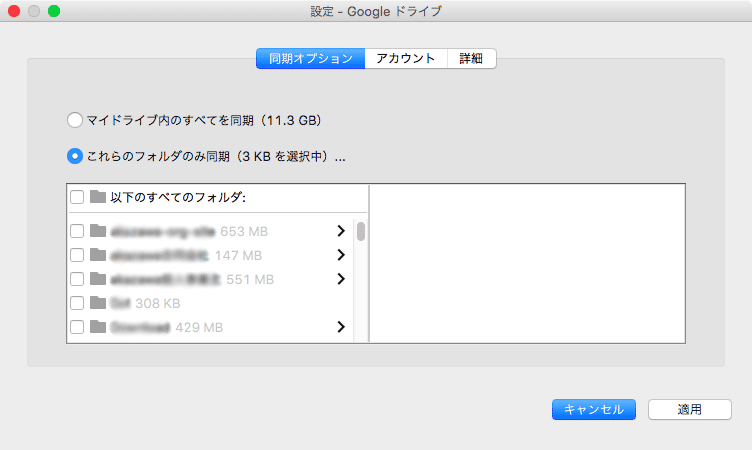Click the folder icon of the 308 KB row
Screen dimensions: 752x450
[98, 303]
